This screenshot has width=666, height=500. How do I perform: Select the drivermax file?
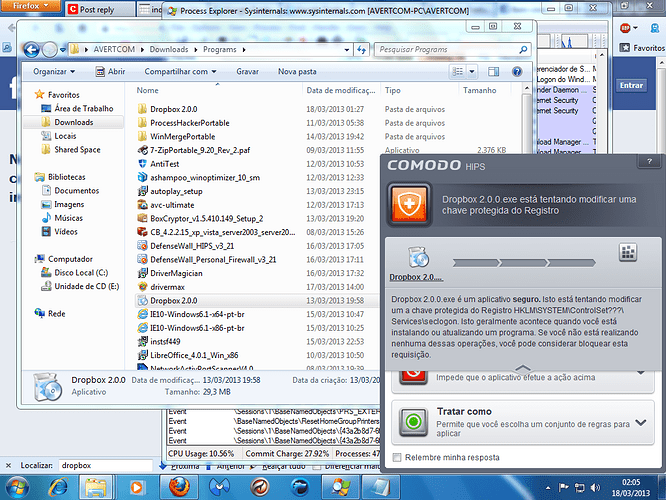(x=167, y=287)
